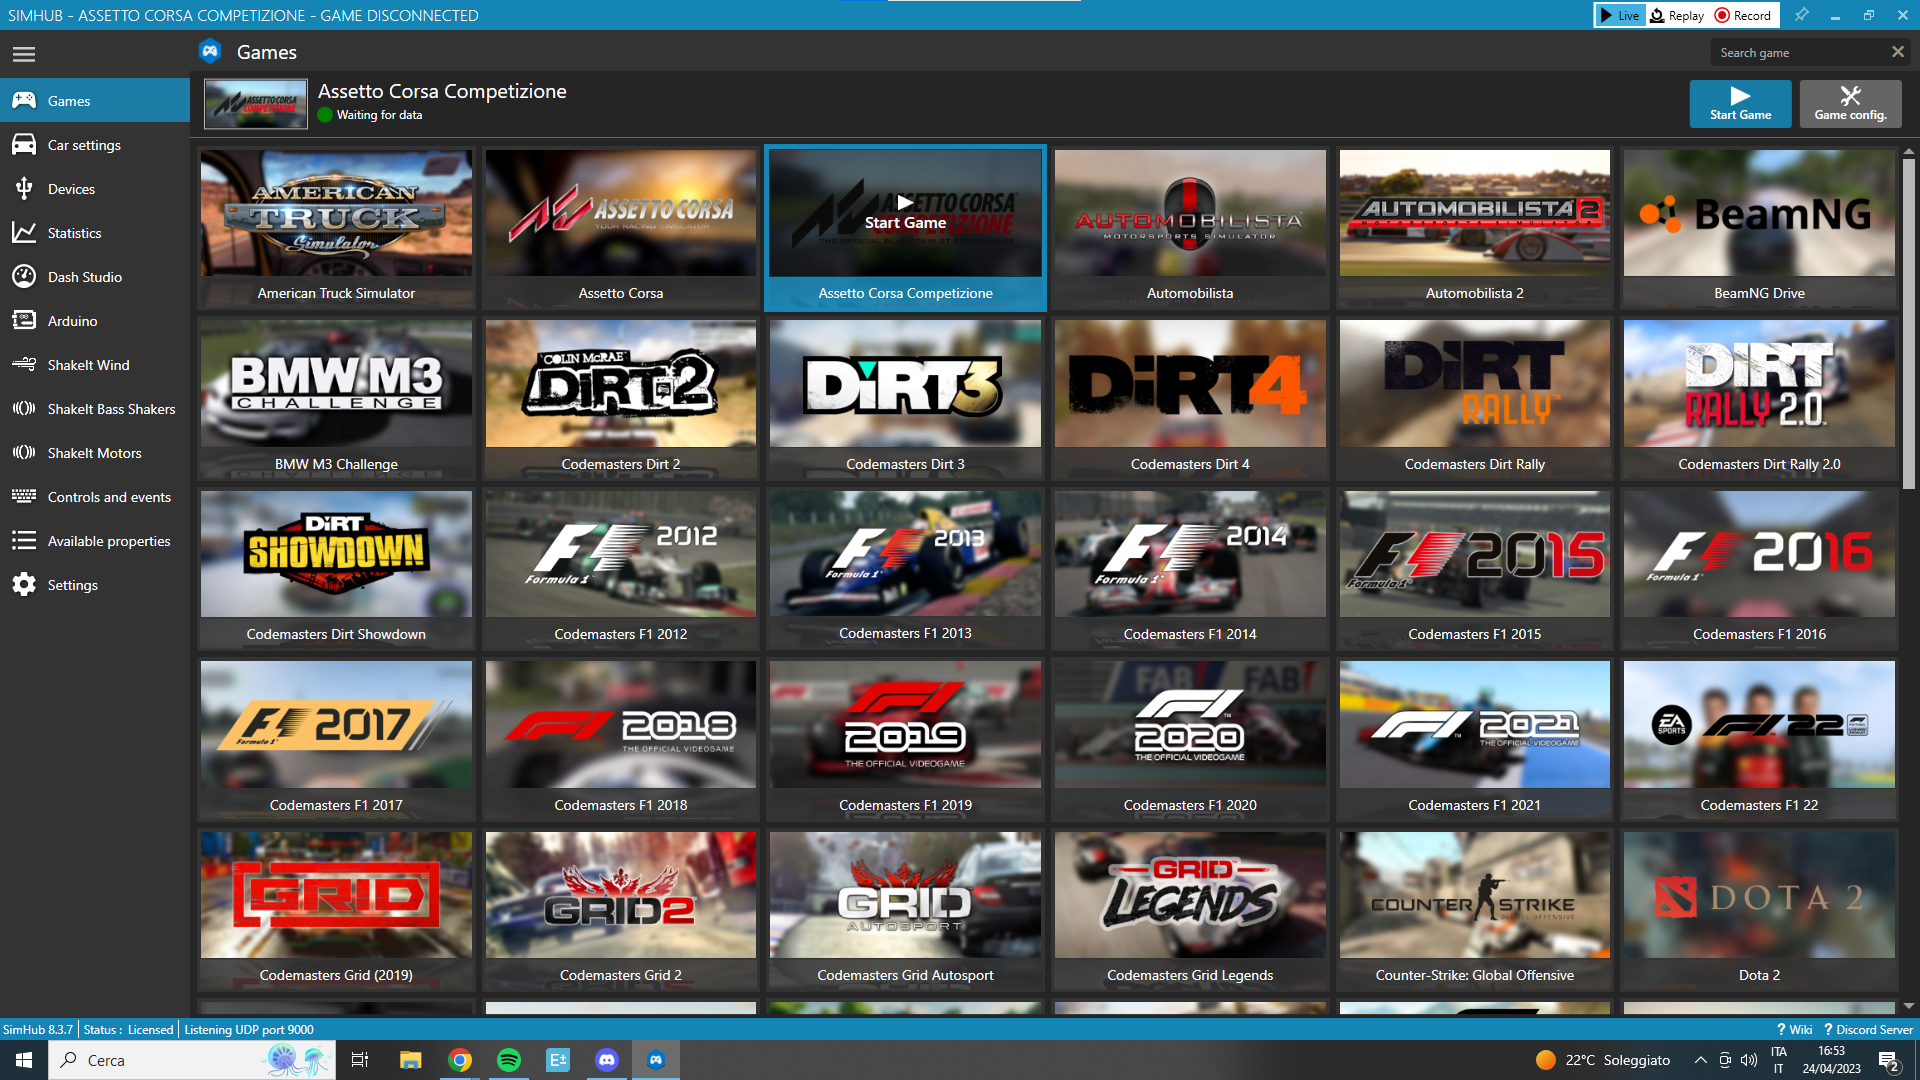Pin the window with pin icon
Screen dimensions: 1920x1080
point(1801,15)
